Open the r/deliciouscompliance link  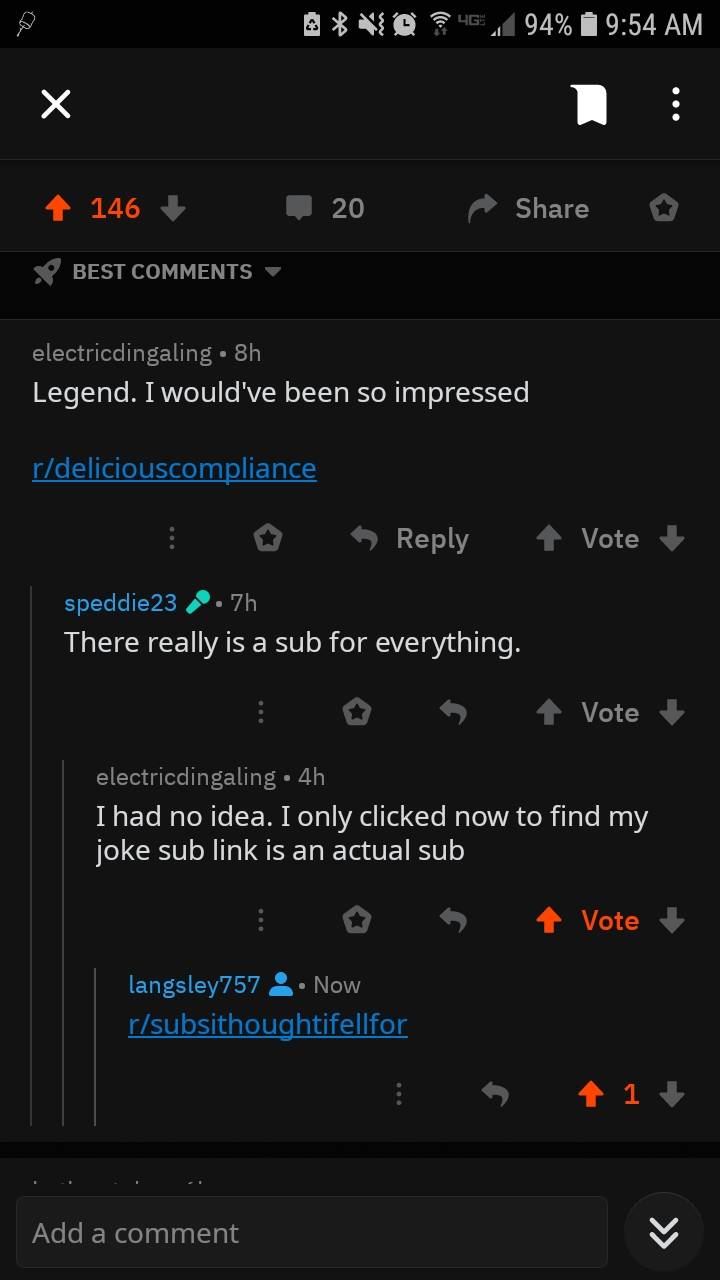point(174,468)
